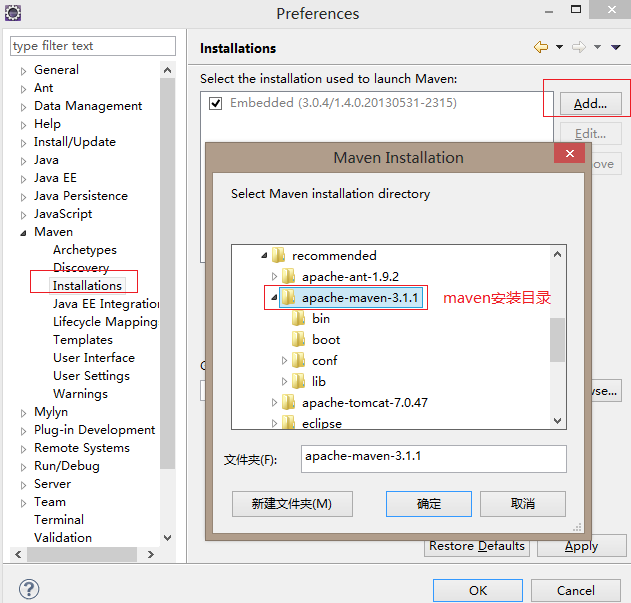Select Warnings under Maven

tap(80, 394)
